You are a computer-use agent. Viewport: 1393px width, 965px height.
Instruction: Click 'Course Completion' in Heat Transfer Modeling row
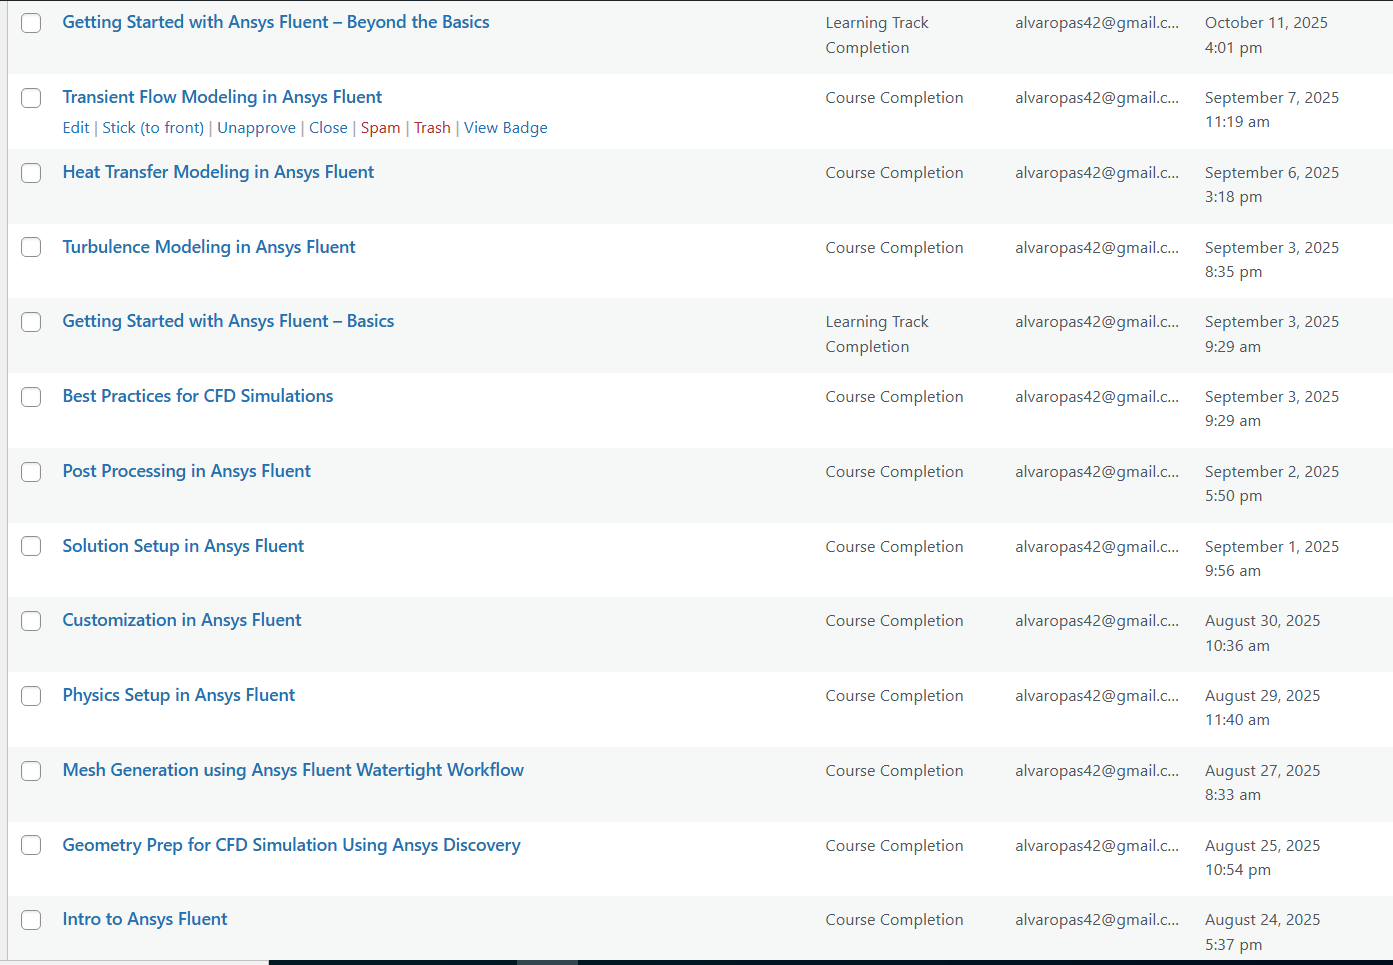click(x=895, y=173)
